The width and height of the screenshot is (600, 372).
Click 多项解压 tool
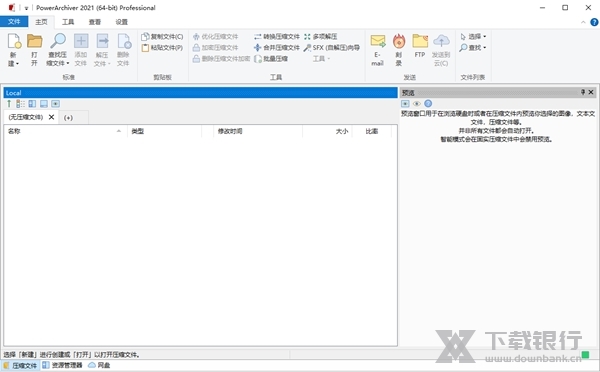coord(321,37)
